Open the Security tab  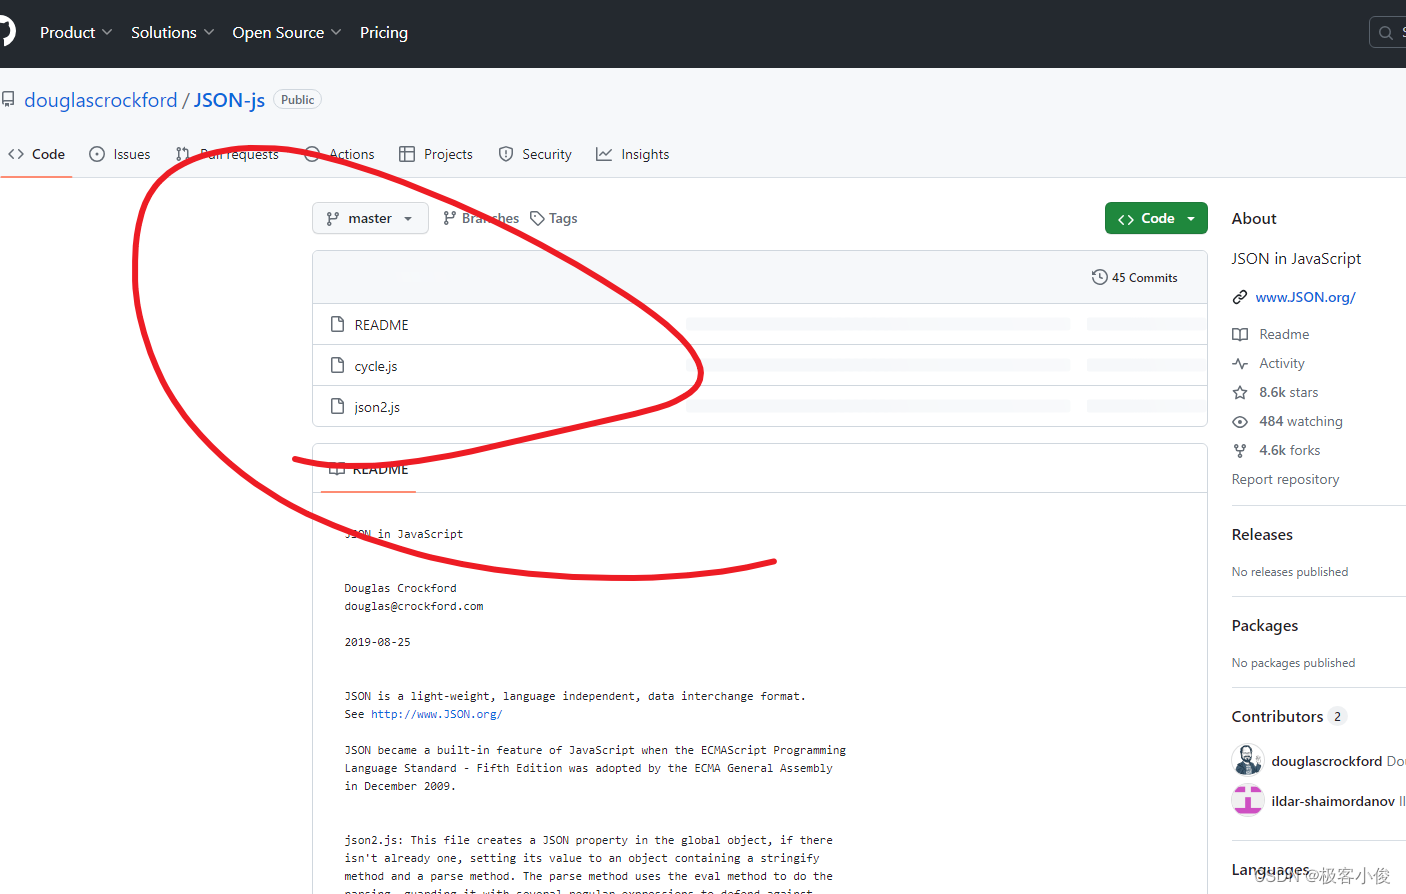[535, 154]
